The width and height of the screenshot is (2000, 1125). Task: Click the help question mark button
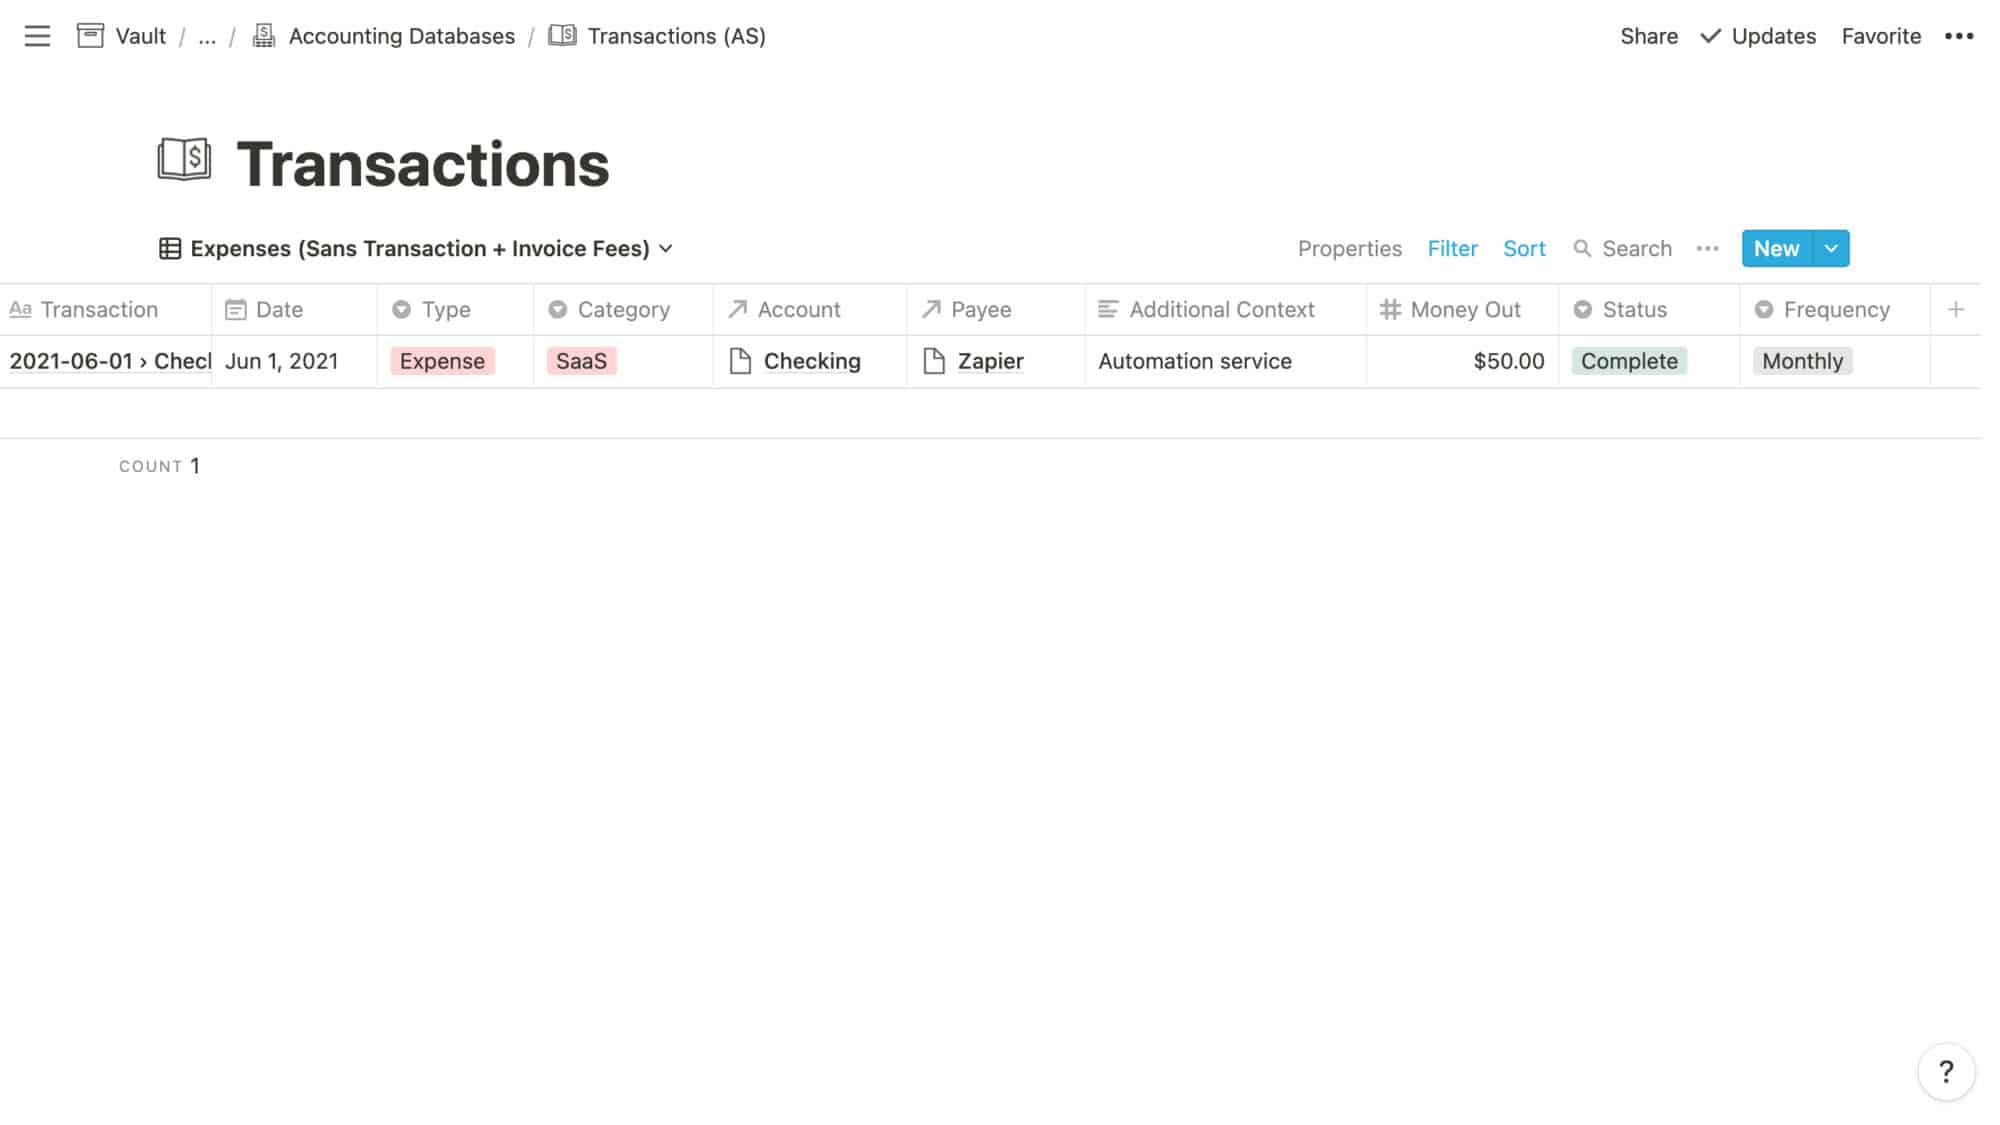click(x=1946, y=1071)
